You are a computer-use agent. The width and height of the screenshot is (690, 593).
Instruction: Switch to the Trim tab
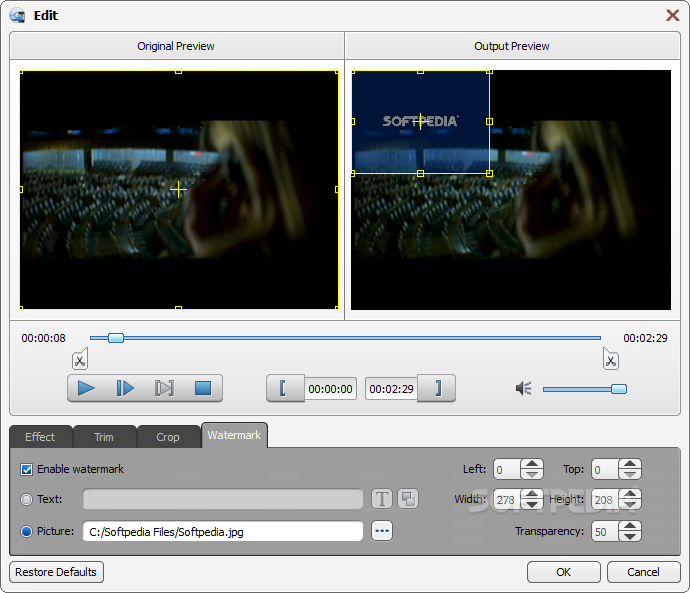[104, 437]
